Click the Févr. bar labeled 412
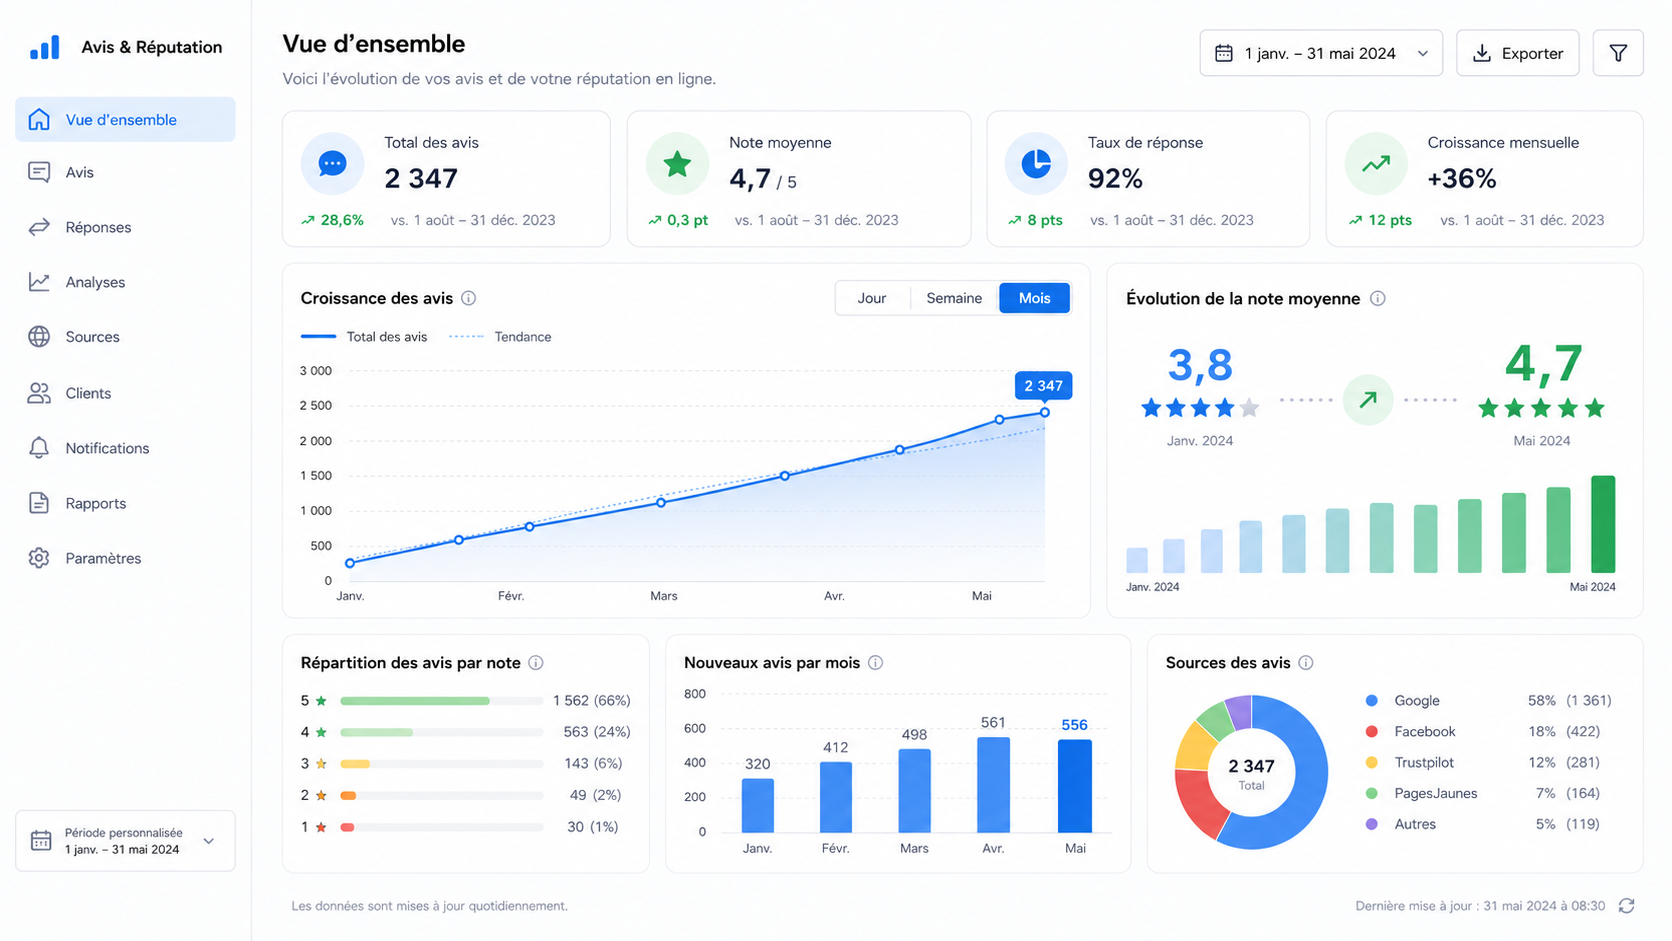The width and height of the screenshot is (1672, 941). pyautogui.click(x=836, y=797)
